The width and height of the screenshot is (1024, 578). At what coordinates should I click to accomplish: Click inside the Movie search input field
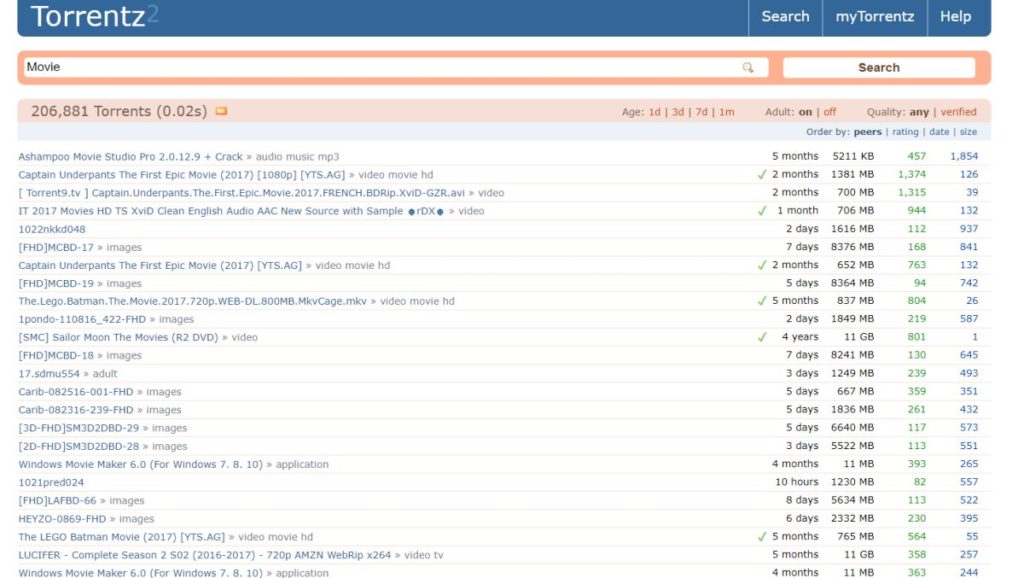coord(300,66)
